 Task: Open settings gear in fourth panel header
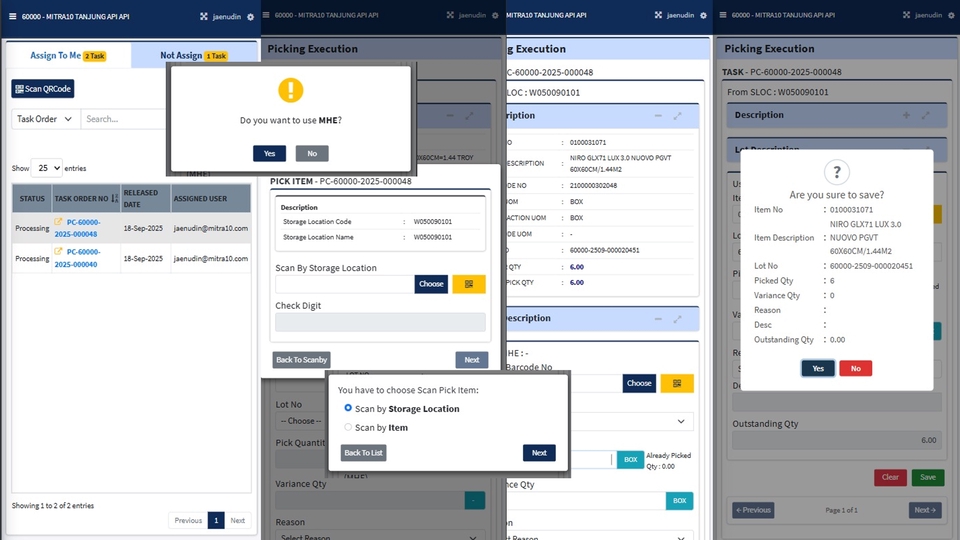pos(951,15)
